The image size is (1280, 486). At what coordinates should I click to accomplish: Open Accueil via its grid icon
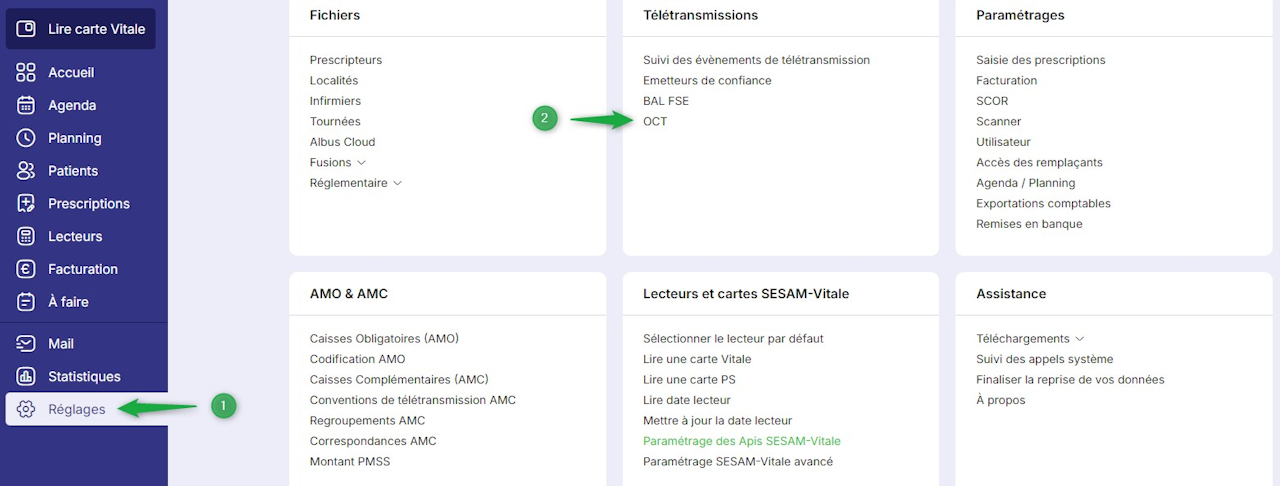(26, 73)
